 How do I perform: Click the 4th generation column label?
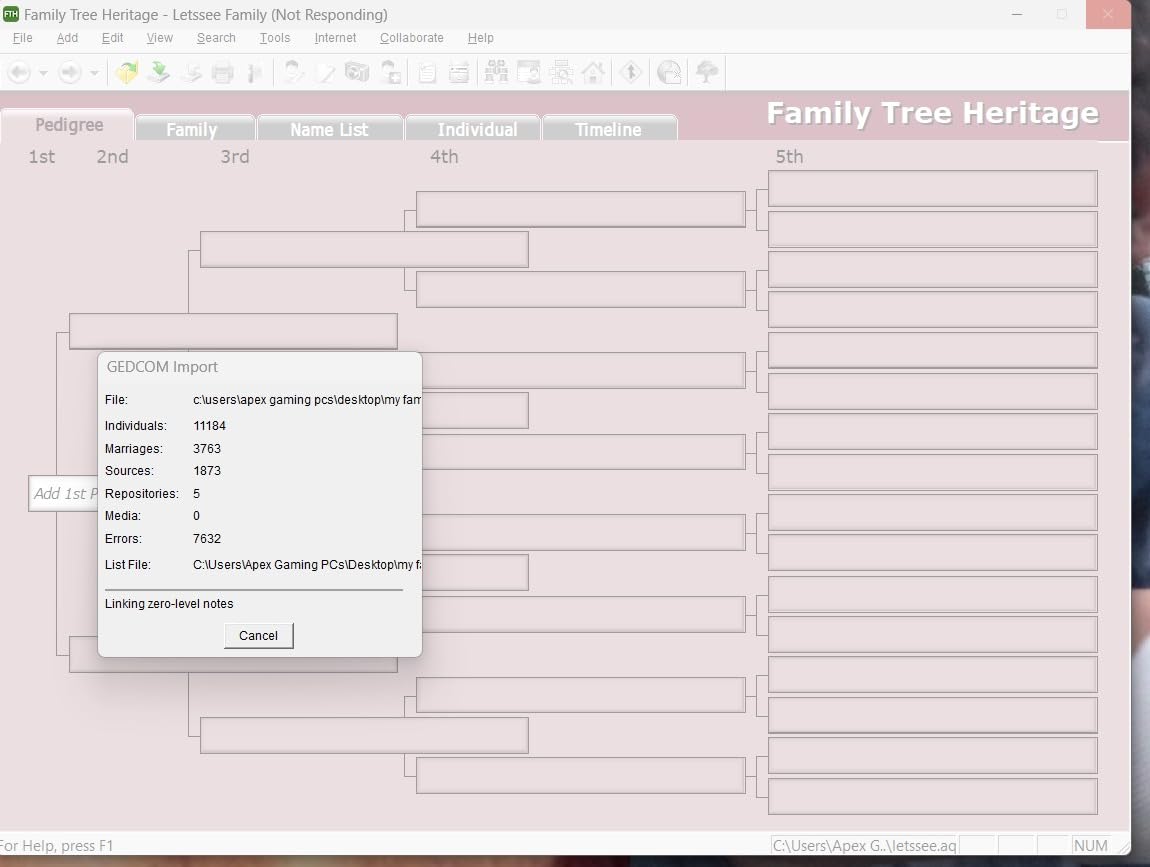[444, 157]
